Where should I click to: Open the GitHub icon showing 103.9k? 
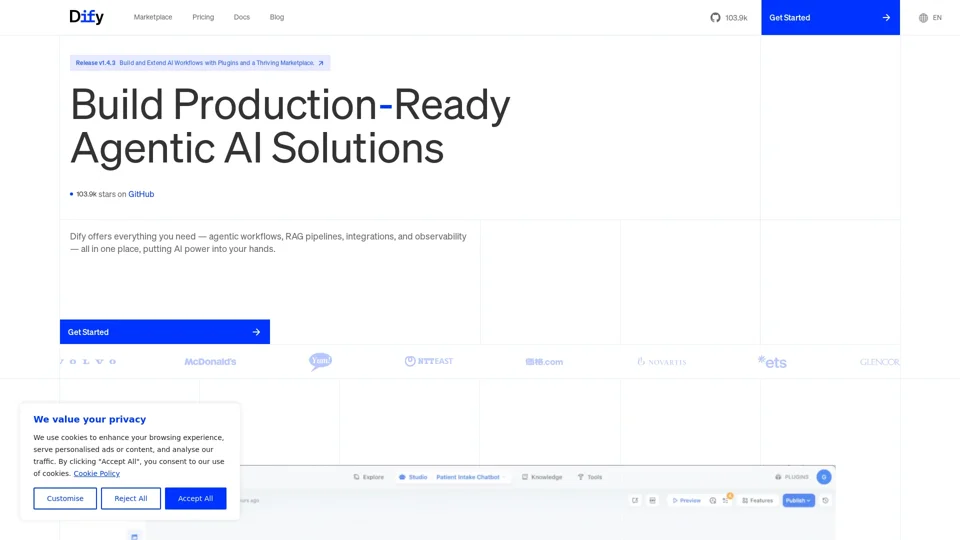pyautogui.click(x=715, y=18)
